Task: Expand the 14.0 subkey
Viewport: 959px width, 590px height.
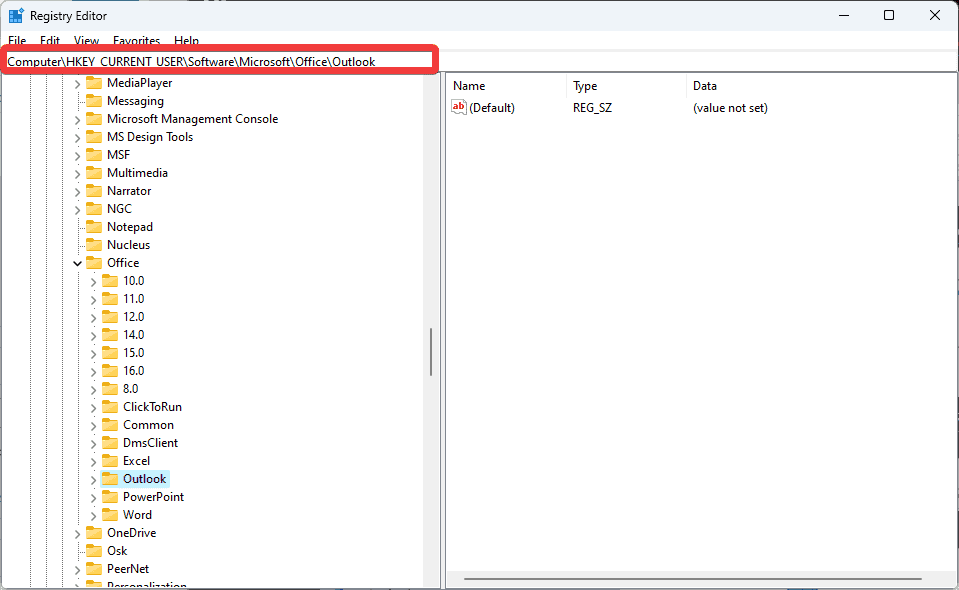Action: point(94,336)
